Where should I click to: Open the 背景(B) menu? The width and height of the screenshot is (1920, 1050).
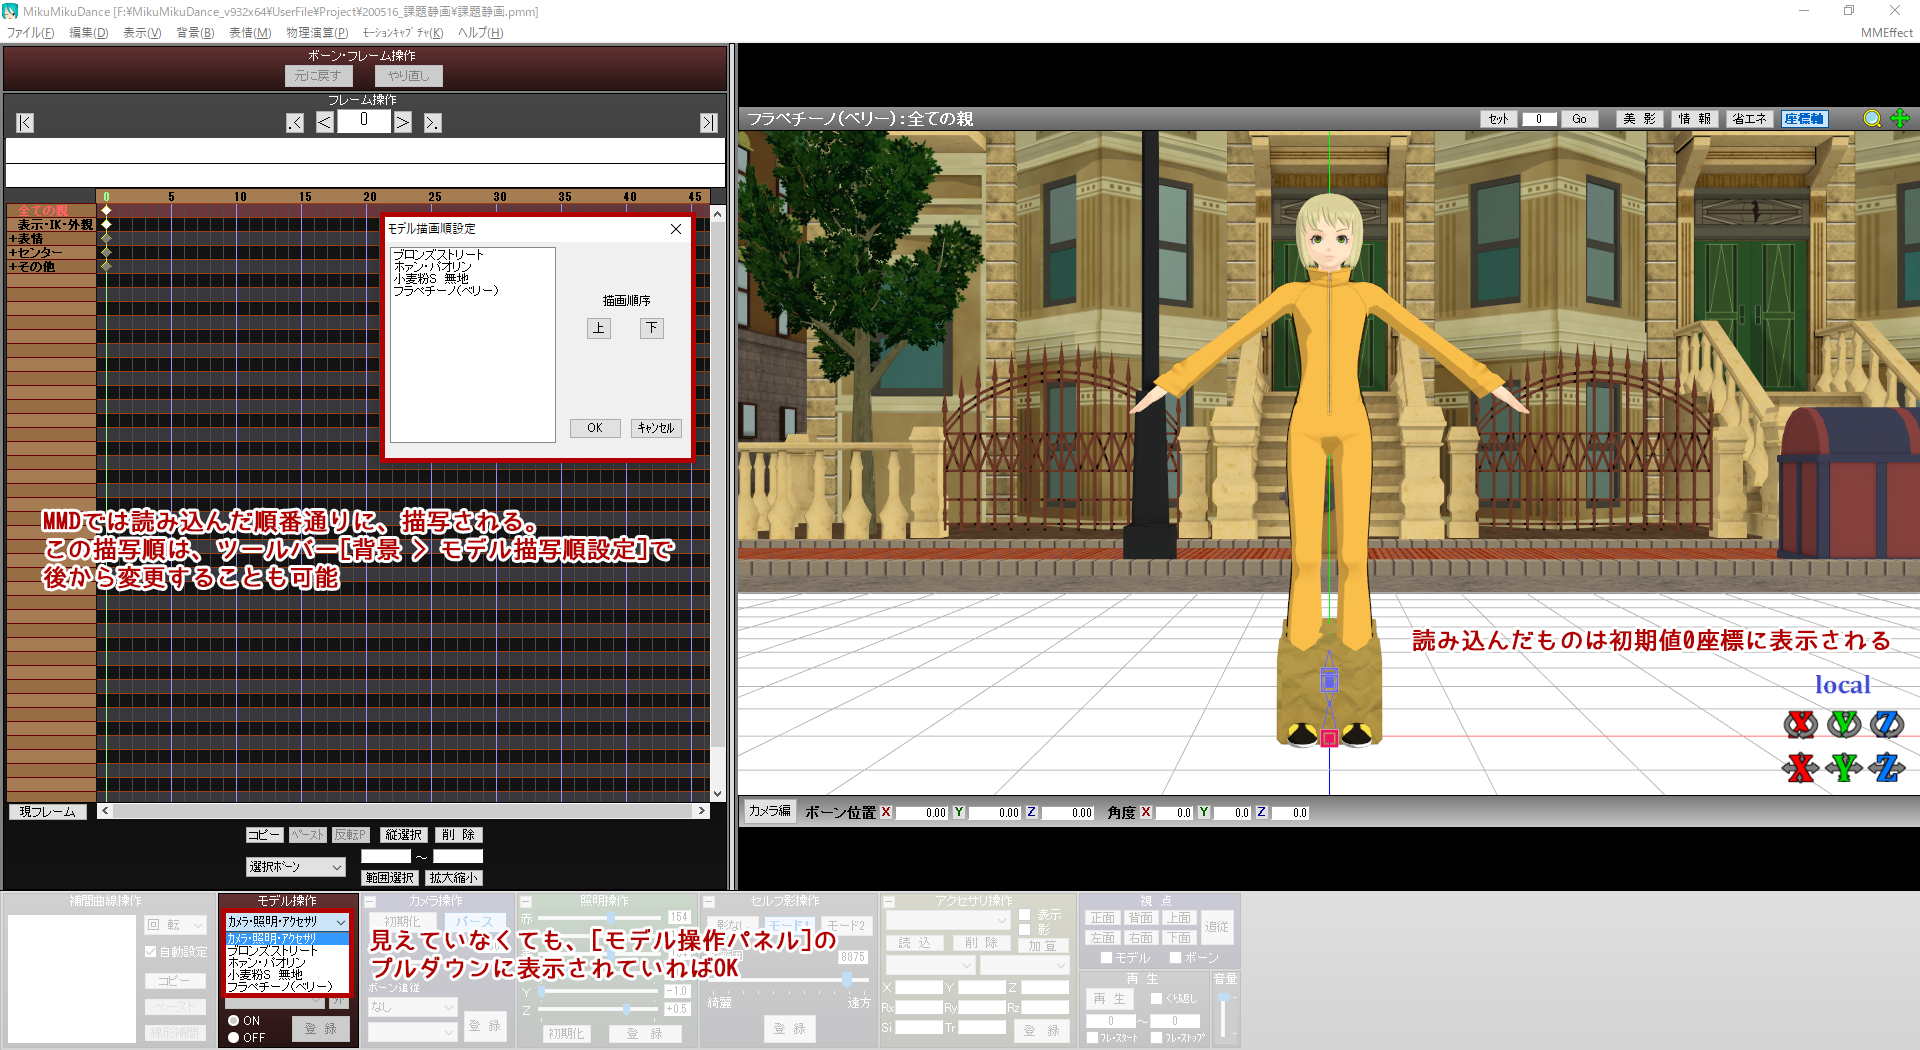click(x=195, y=33)
